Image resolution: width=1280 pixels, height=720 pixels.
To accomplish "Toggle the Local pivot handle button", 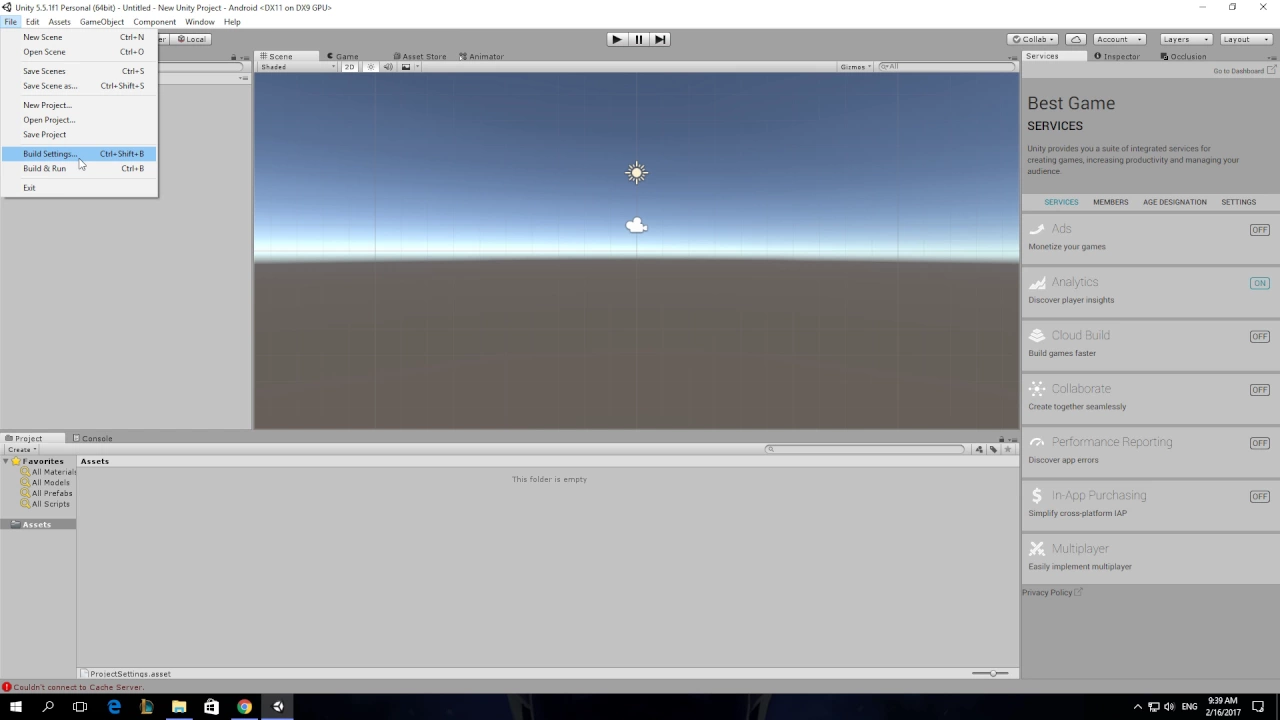I will point(190,39).
